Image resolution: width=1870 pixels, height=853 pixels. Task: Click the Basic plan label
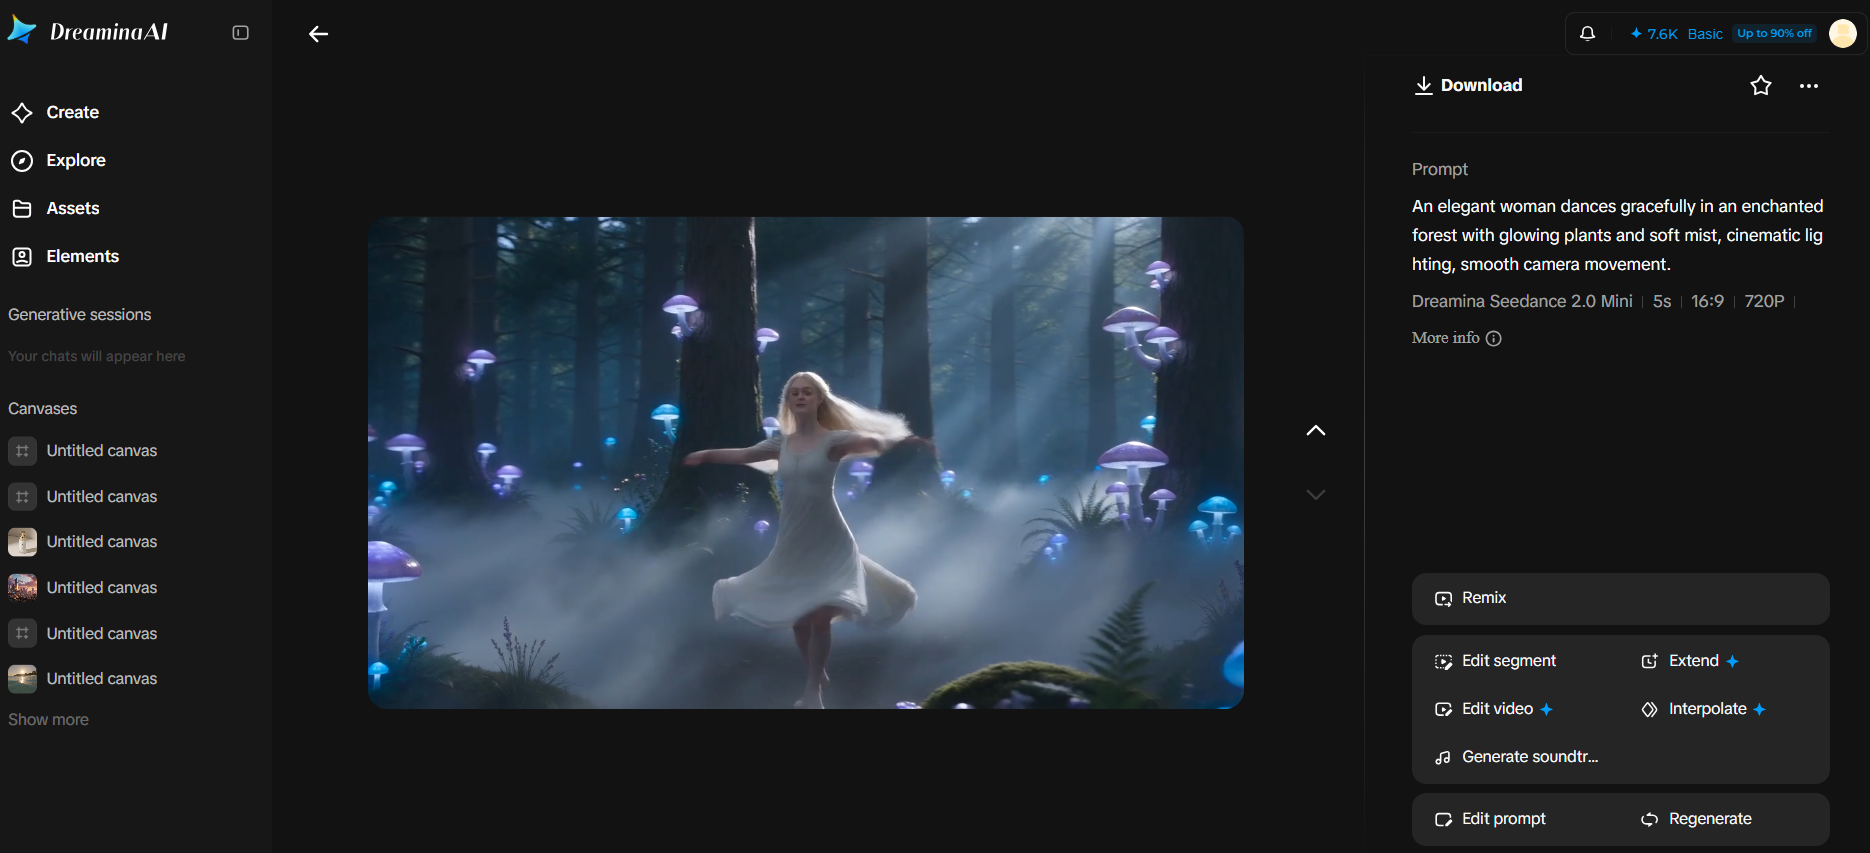click(1705, 34)
